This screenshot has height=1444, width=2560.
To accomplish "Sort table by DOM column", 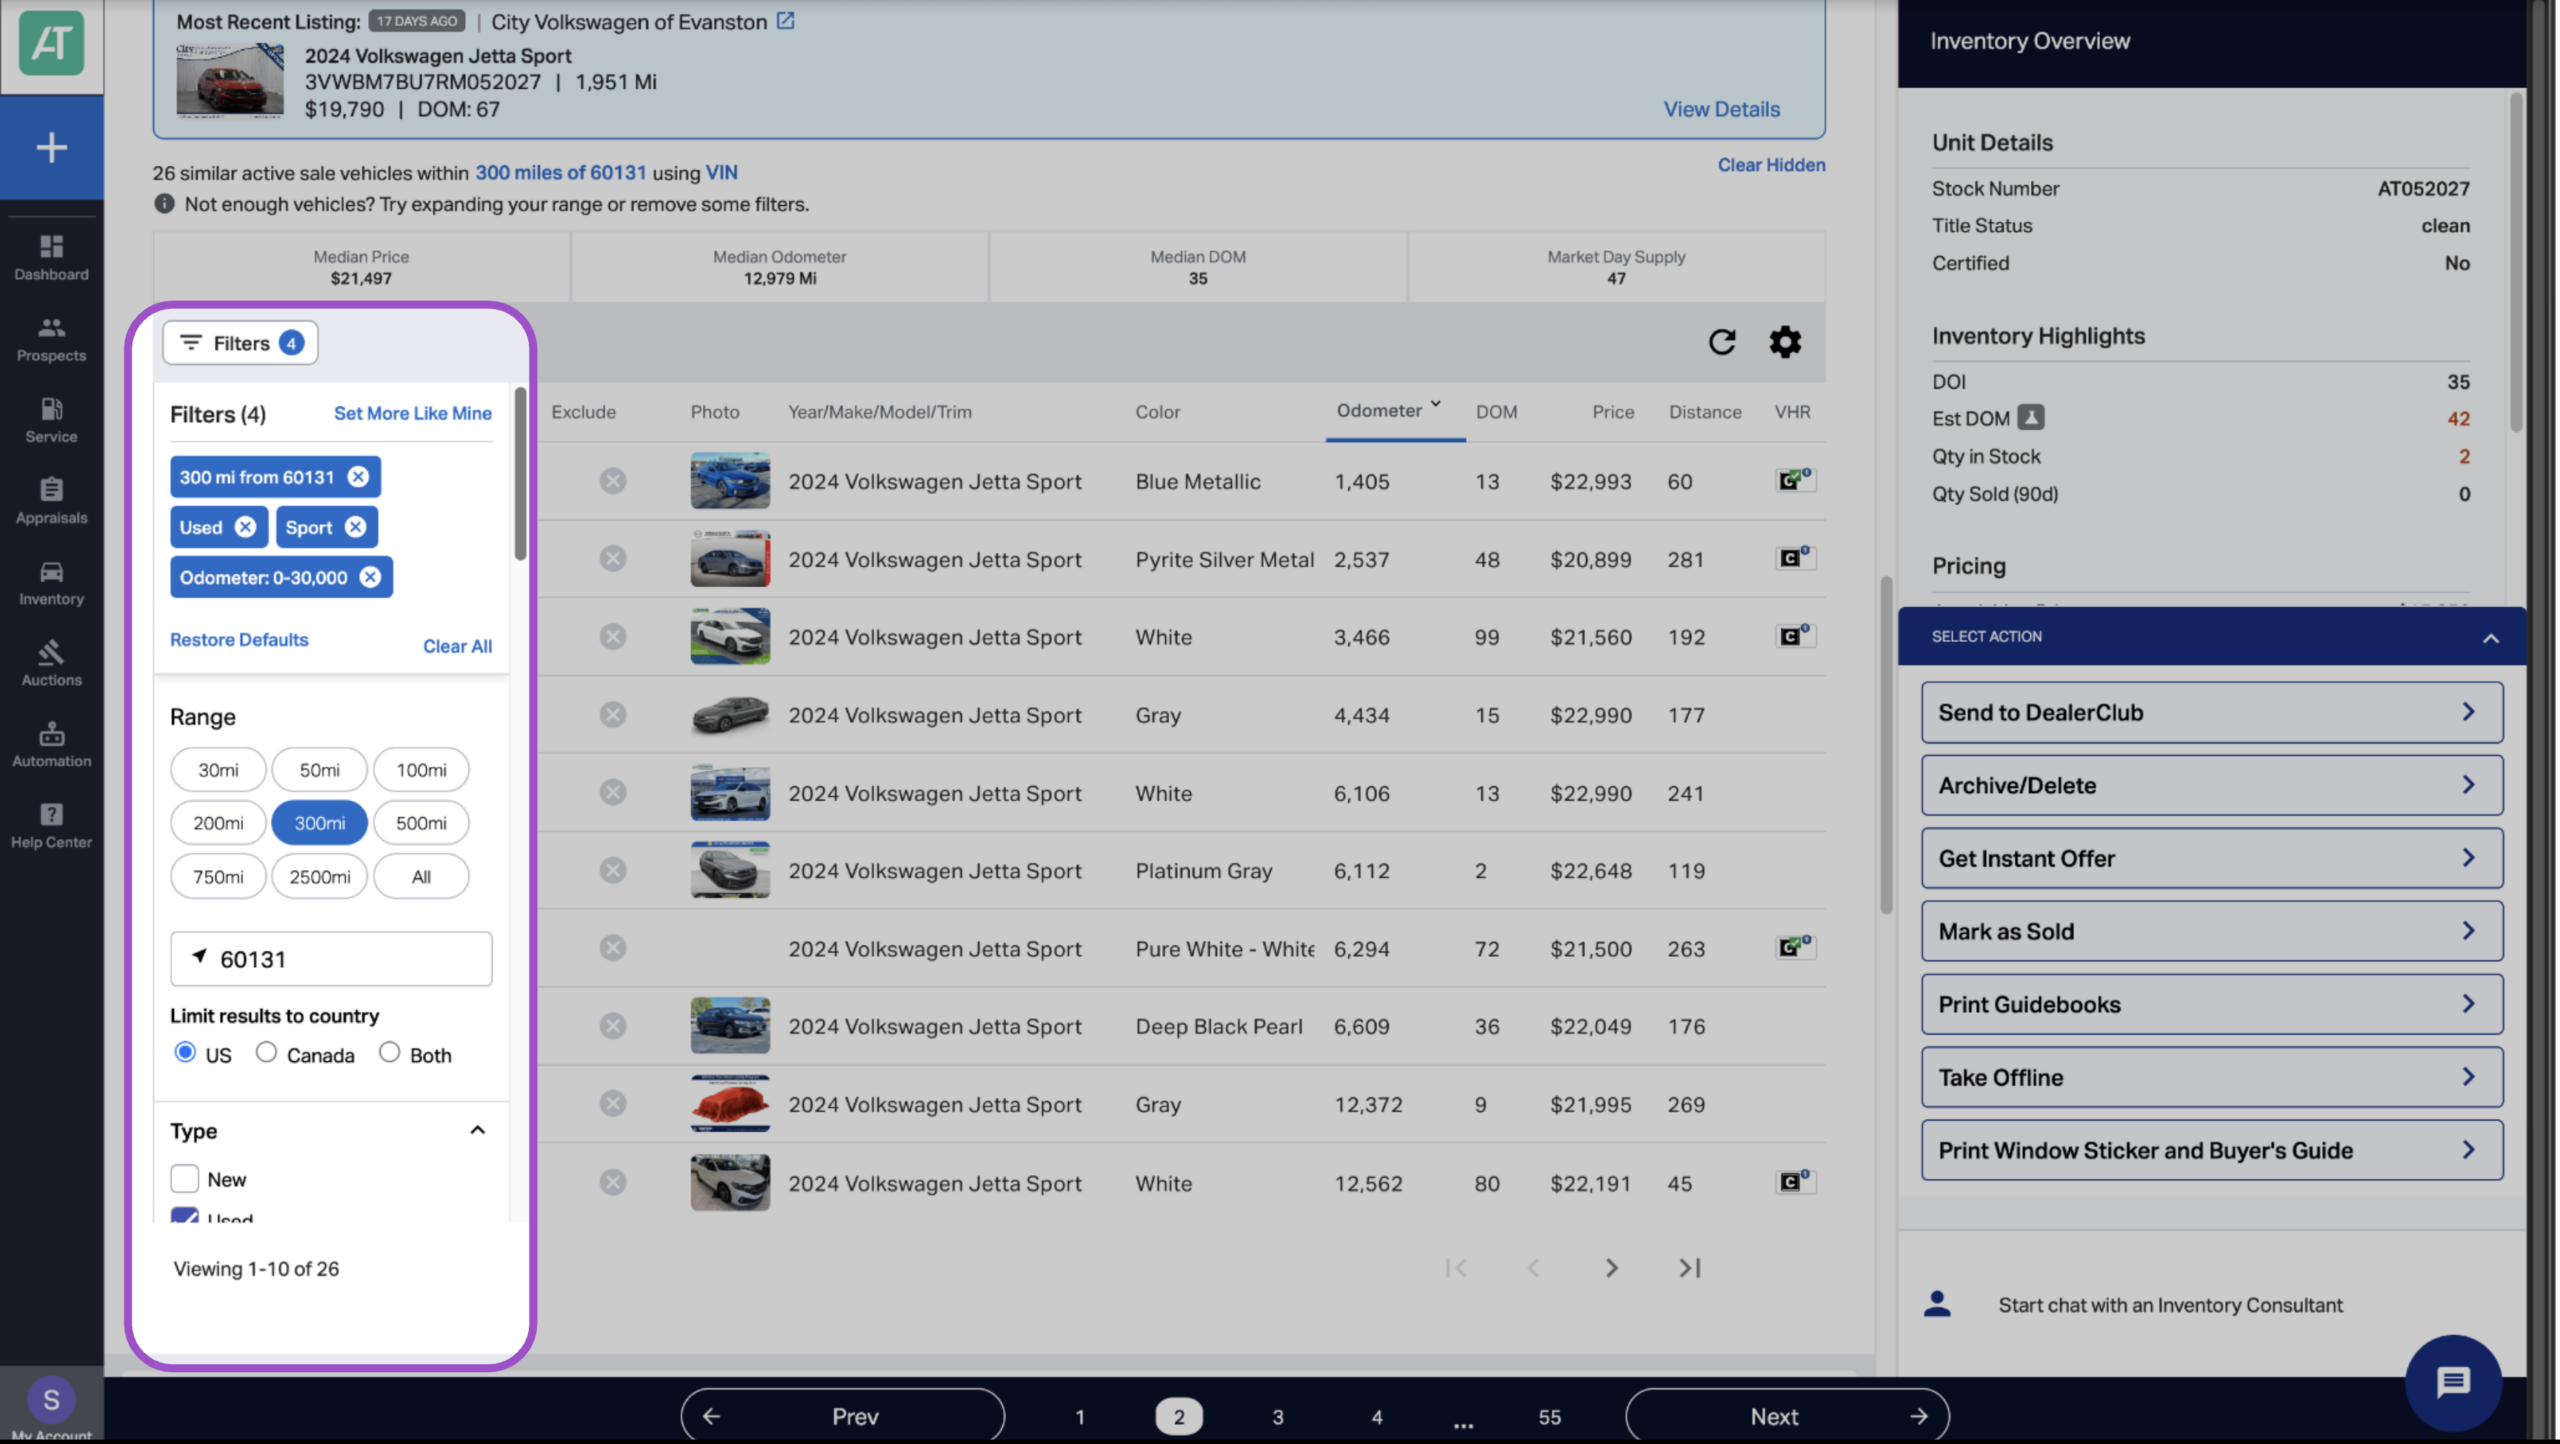I will click(1496, 412).
